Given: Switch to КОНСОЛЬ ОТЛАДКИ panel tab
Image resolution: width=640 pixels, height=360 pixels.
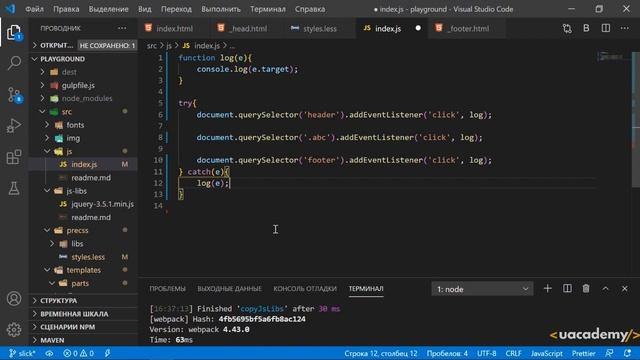Looking at the screenshot, I should click(x=305, y=289).
